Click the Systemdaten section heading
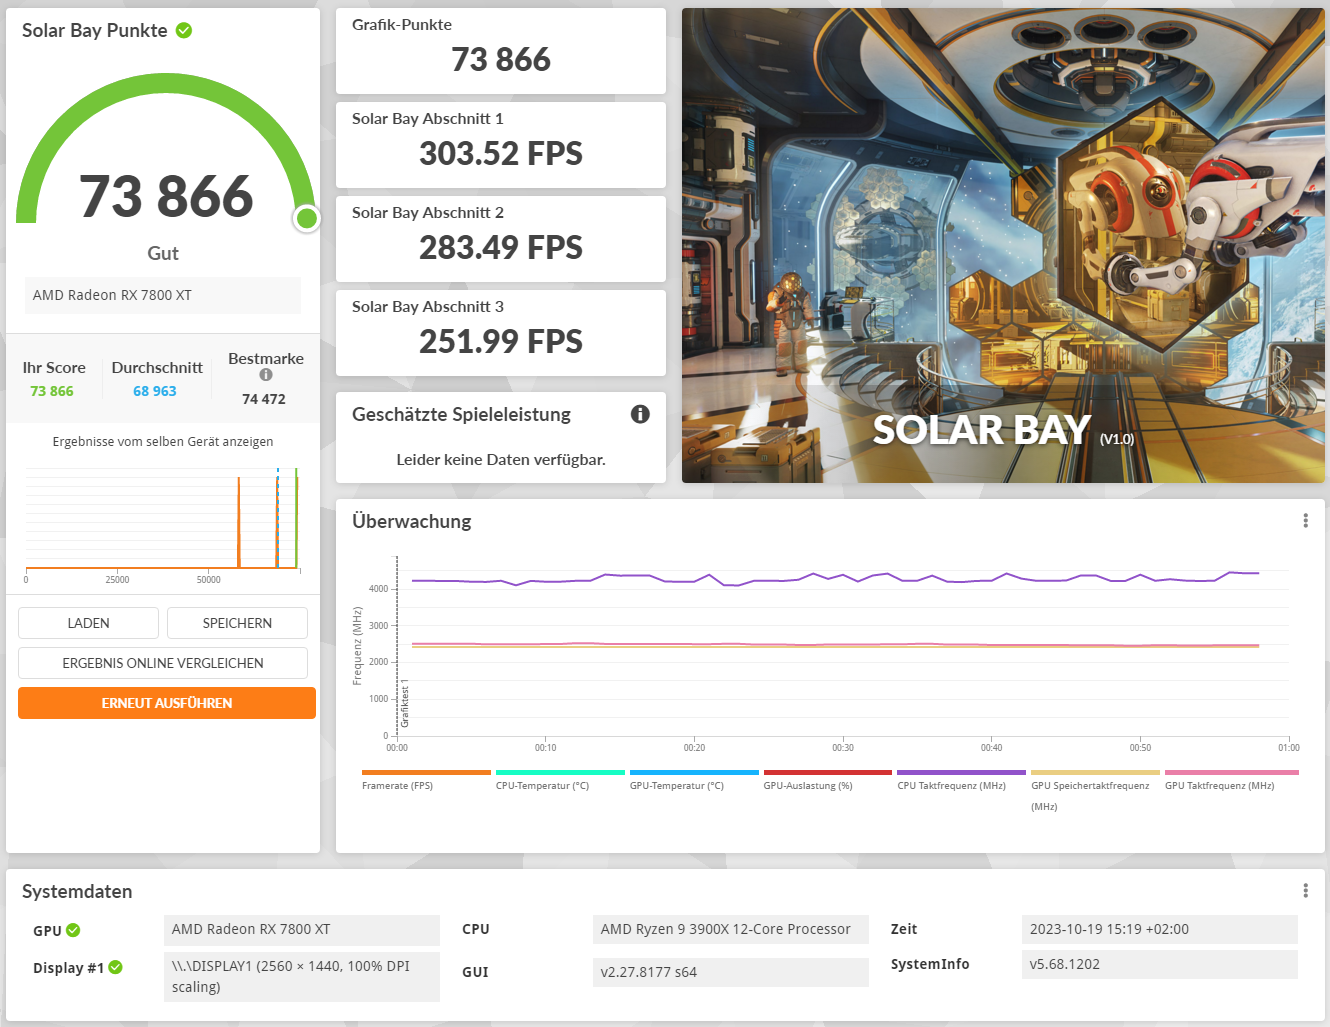This screenshot has height=1027, width=1330. [77, 891]
